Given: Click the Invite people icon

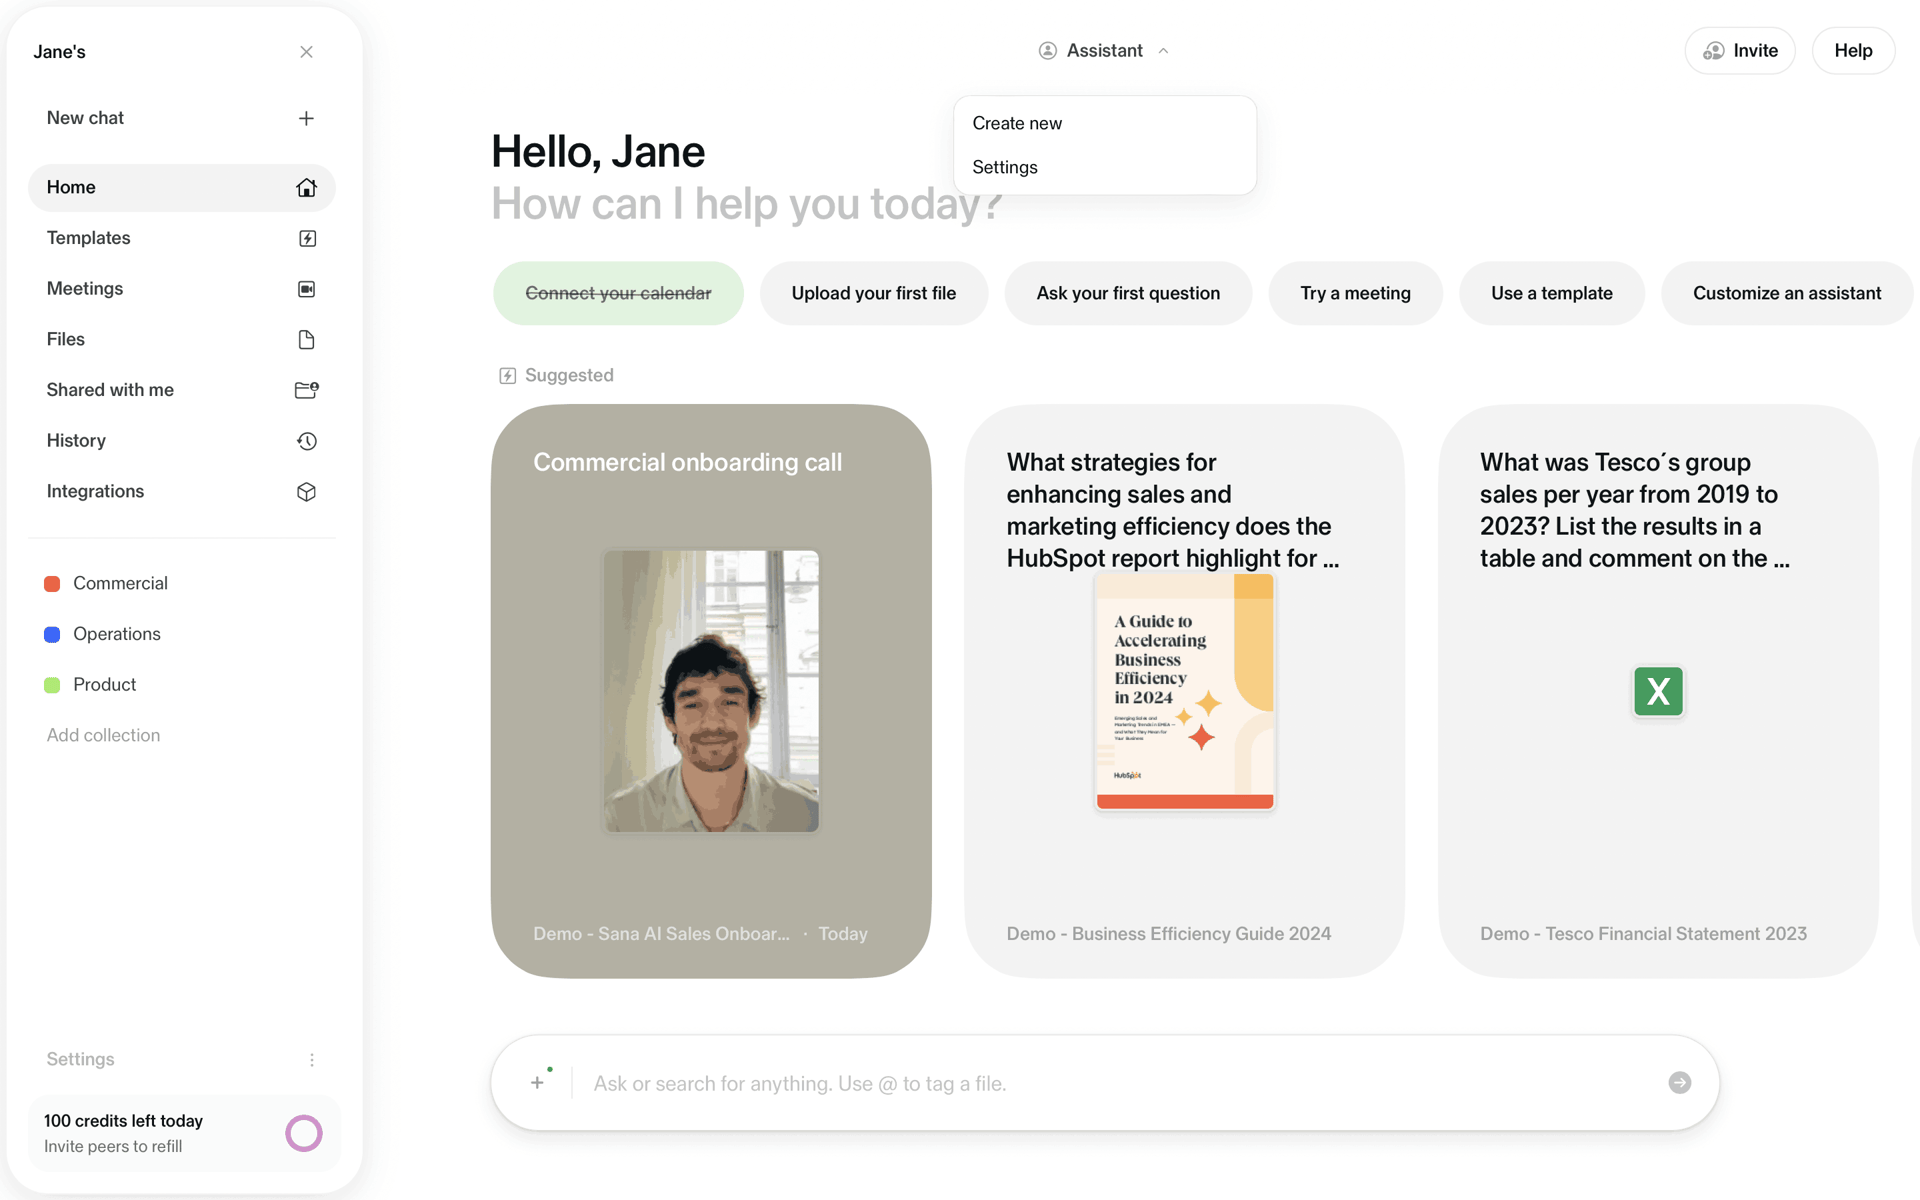Looking at the screenshot, I should [x=1714, y=51].
